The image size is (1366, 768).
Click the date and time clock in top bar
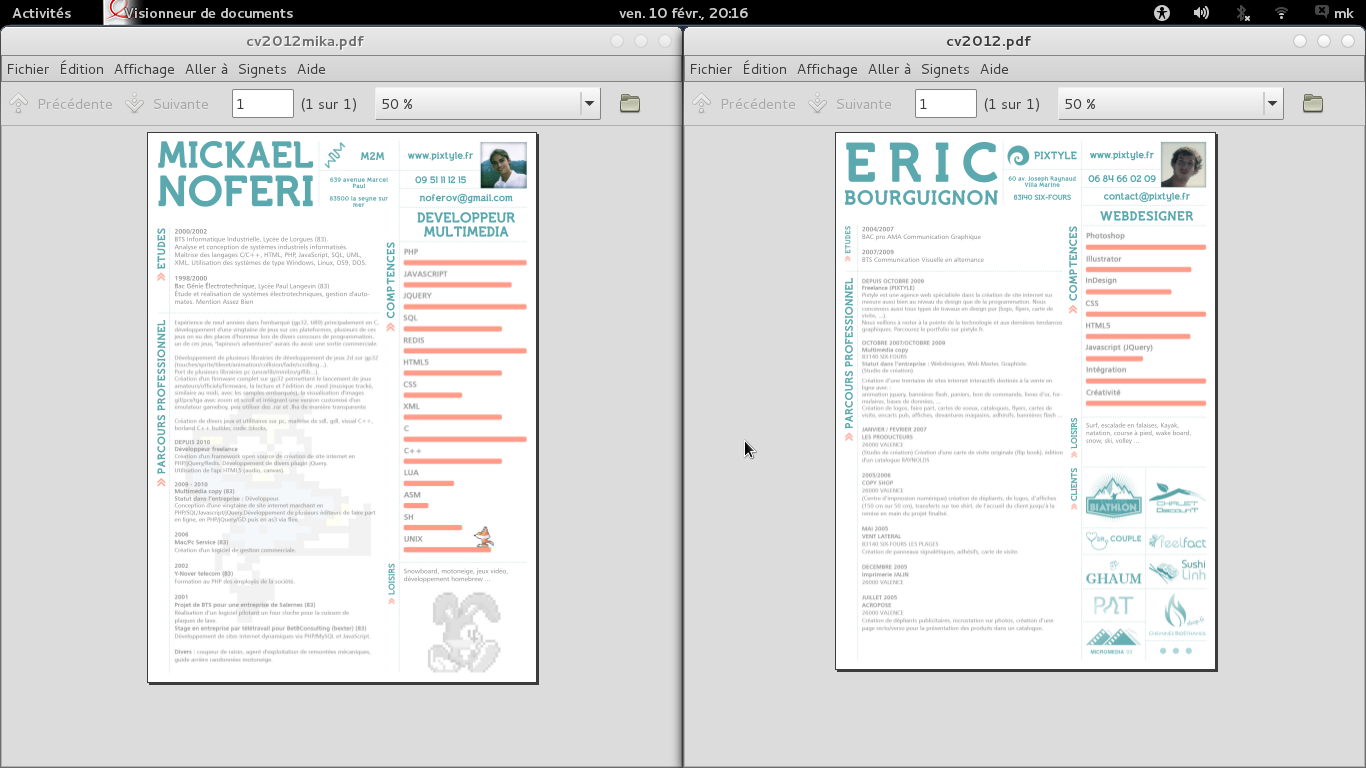683,13
